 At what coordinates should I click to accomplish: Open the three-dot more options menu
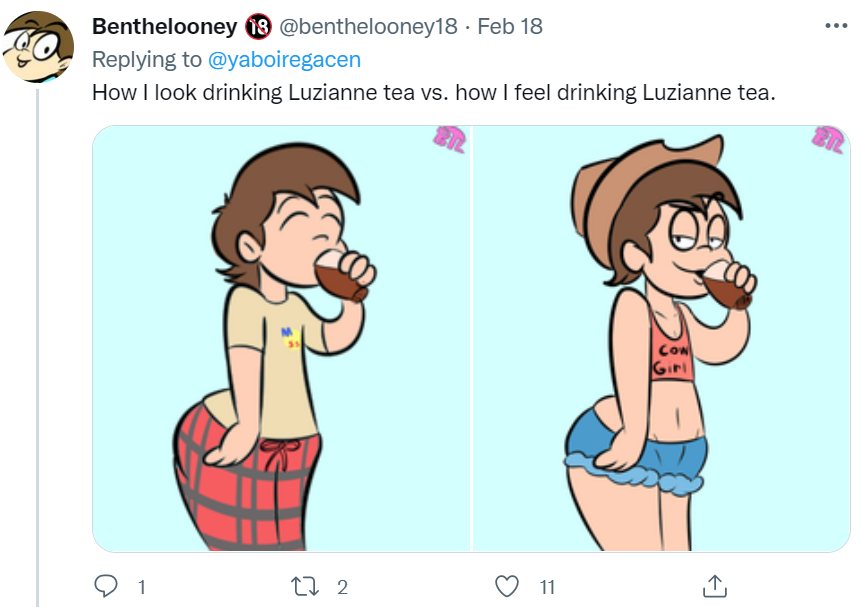point(836,26)
